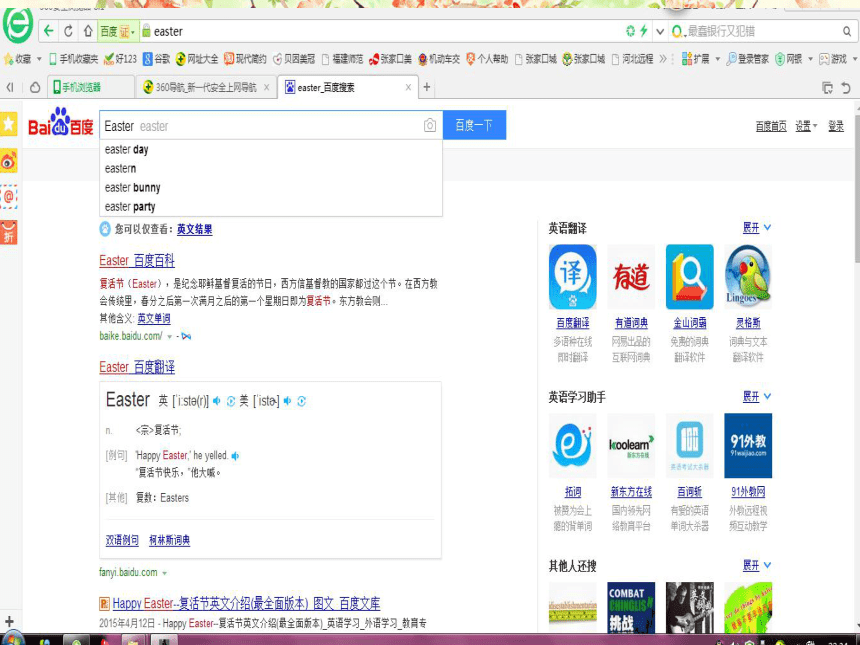Close the 360导航 tab

(x=267, y=87)
